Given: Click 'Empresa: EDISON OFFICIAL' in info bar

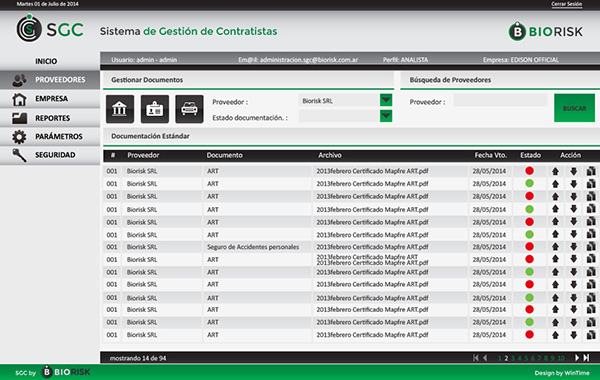Looking at the screenshot, I should tap(521, 60).
